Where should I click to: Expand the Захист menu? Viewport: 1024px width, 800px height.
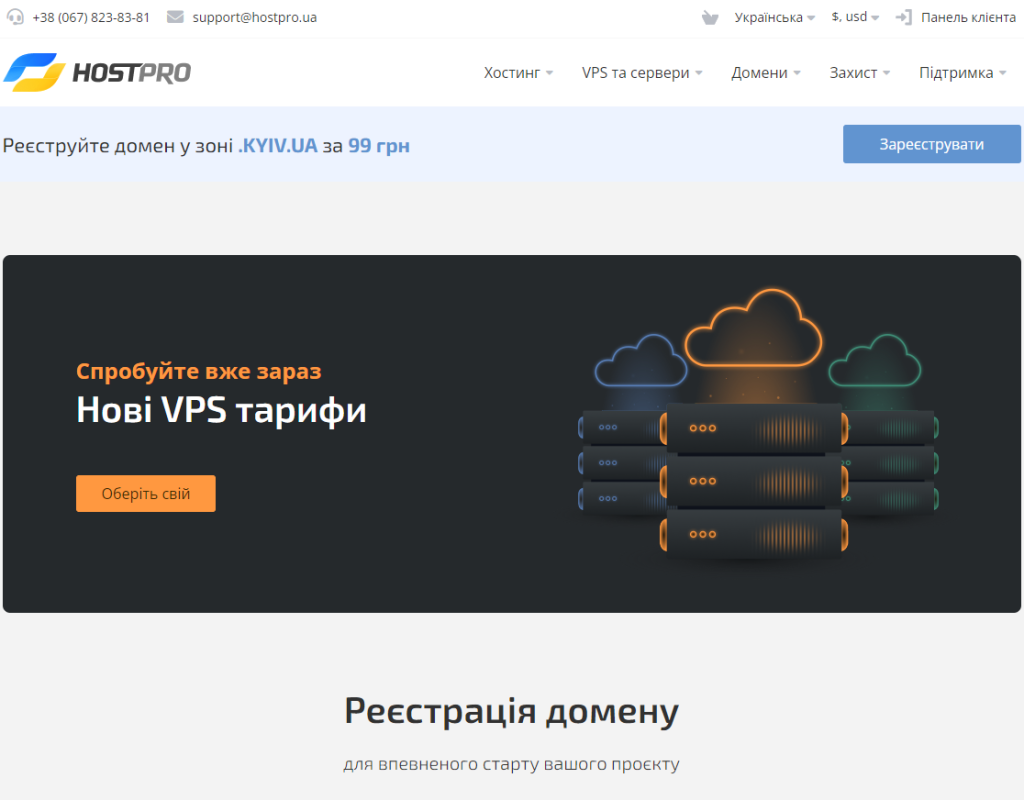click(x=859, y=73)
